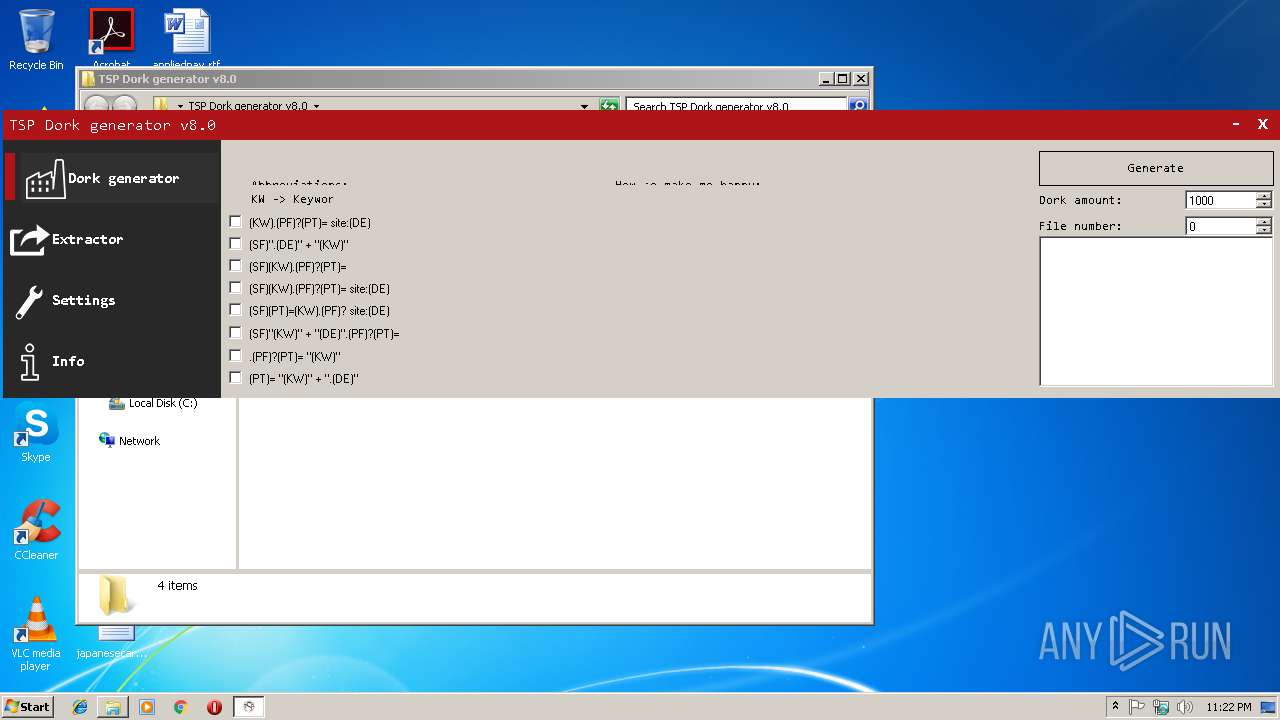Check the (SF)(PT)=(KW).(PF)? site:(DE) box
1280x720 pixels.
pyautogui.click(x=235, y=310)
